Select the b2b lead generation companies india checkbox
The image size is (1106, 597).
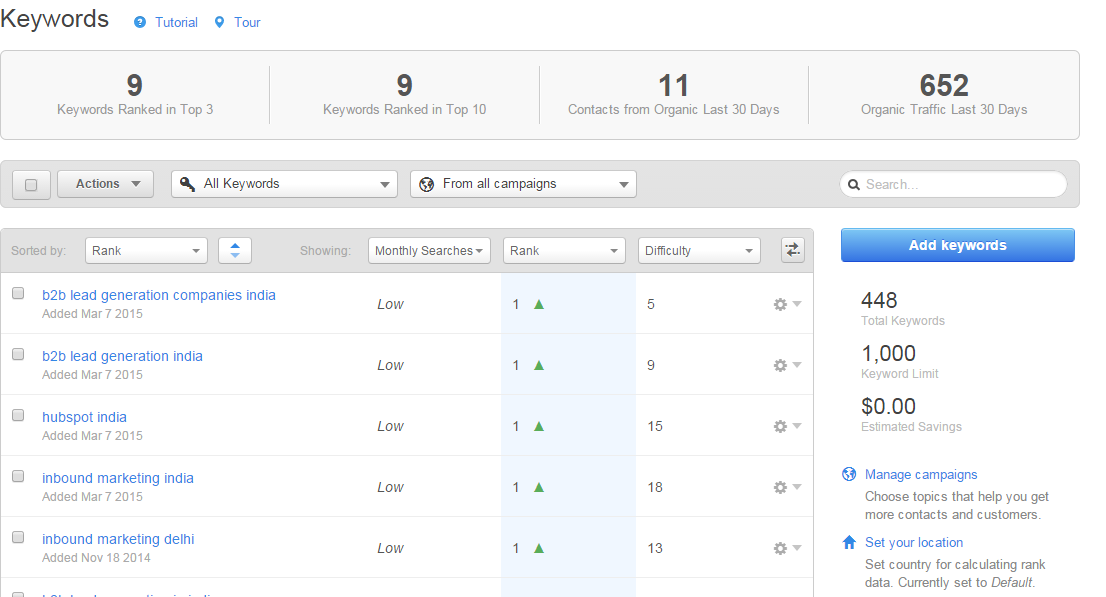pos(17,293)
